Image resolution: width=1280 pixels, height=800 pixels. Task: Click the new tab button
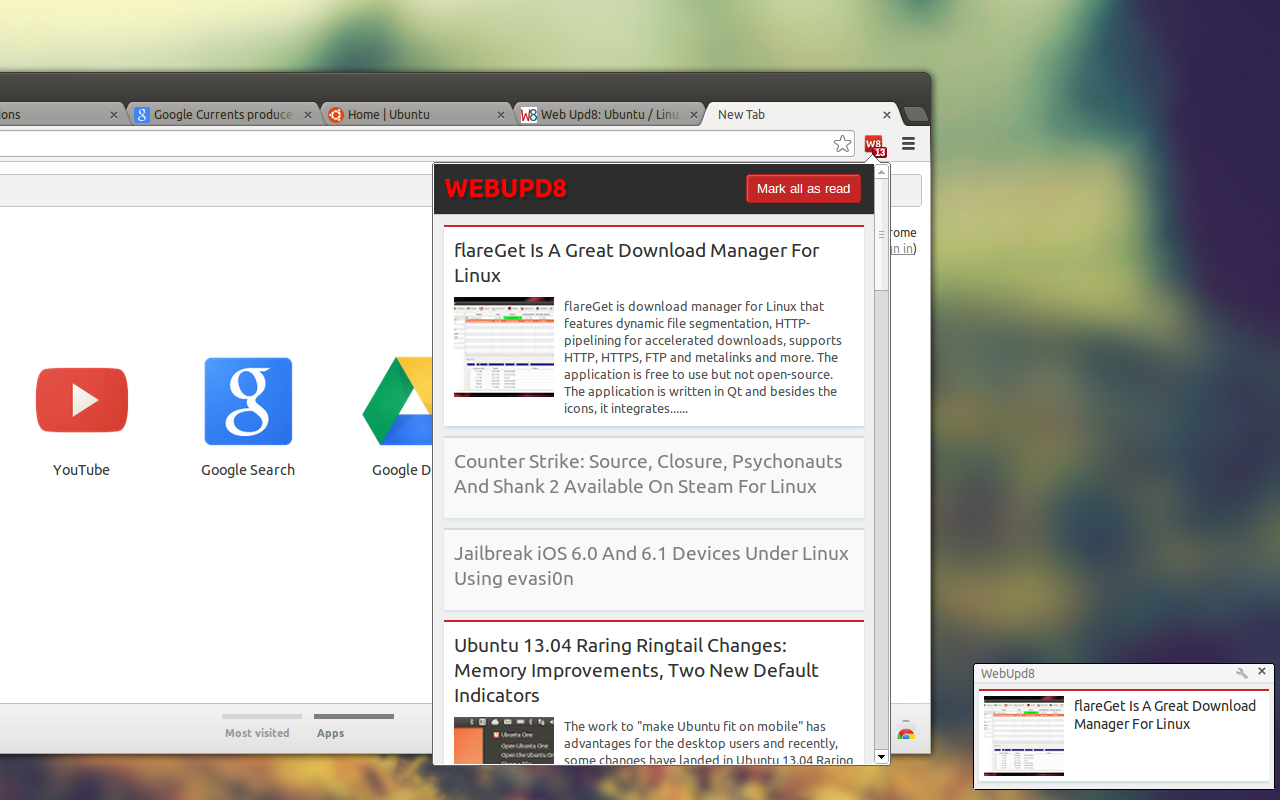tap(915, 114)
